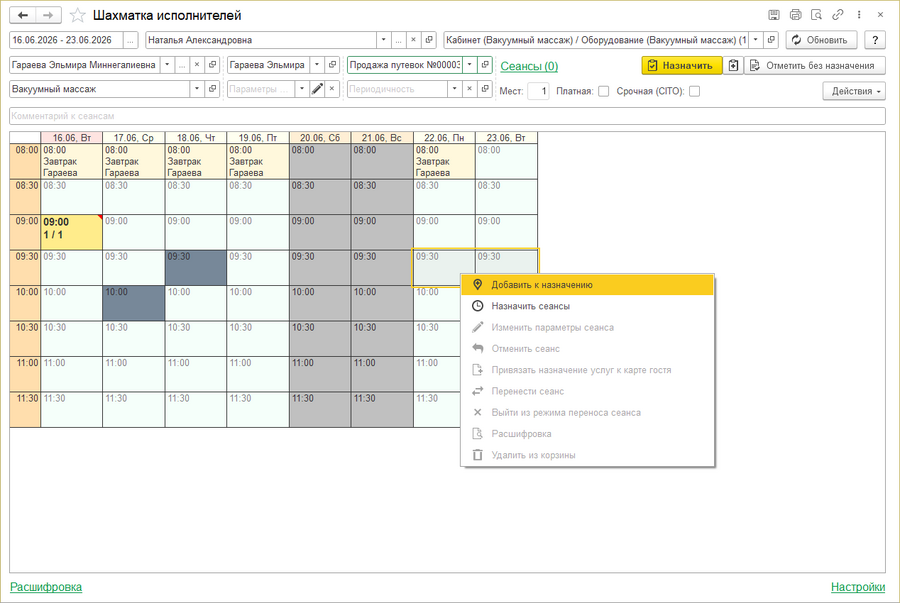Expand the Кабинет / Оборудование dropdown
Screen dimensions: 900x603
pyautogui.click(x=756, y=40)
